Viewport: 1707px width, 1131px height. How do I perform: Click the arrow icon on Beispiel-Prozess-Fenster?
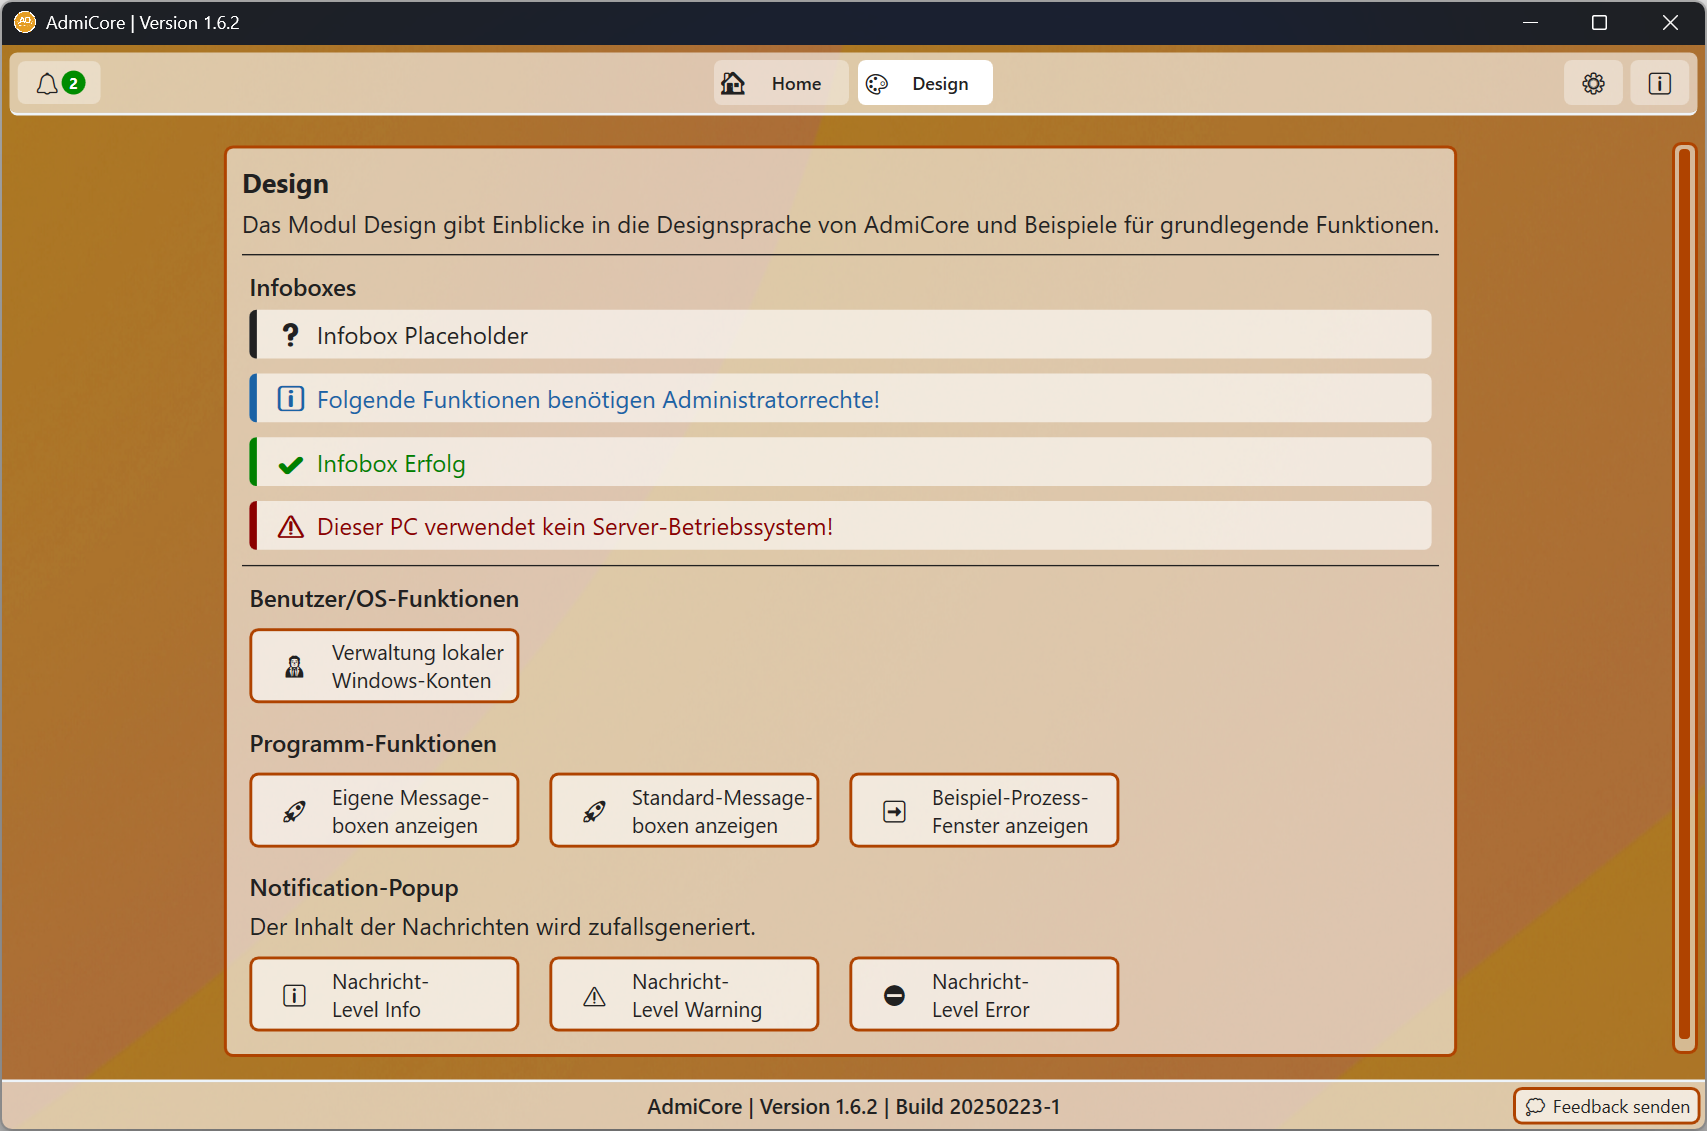click(894, 811)
